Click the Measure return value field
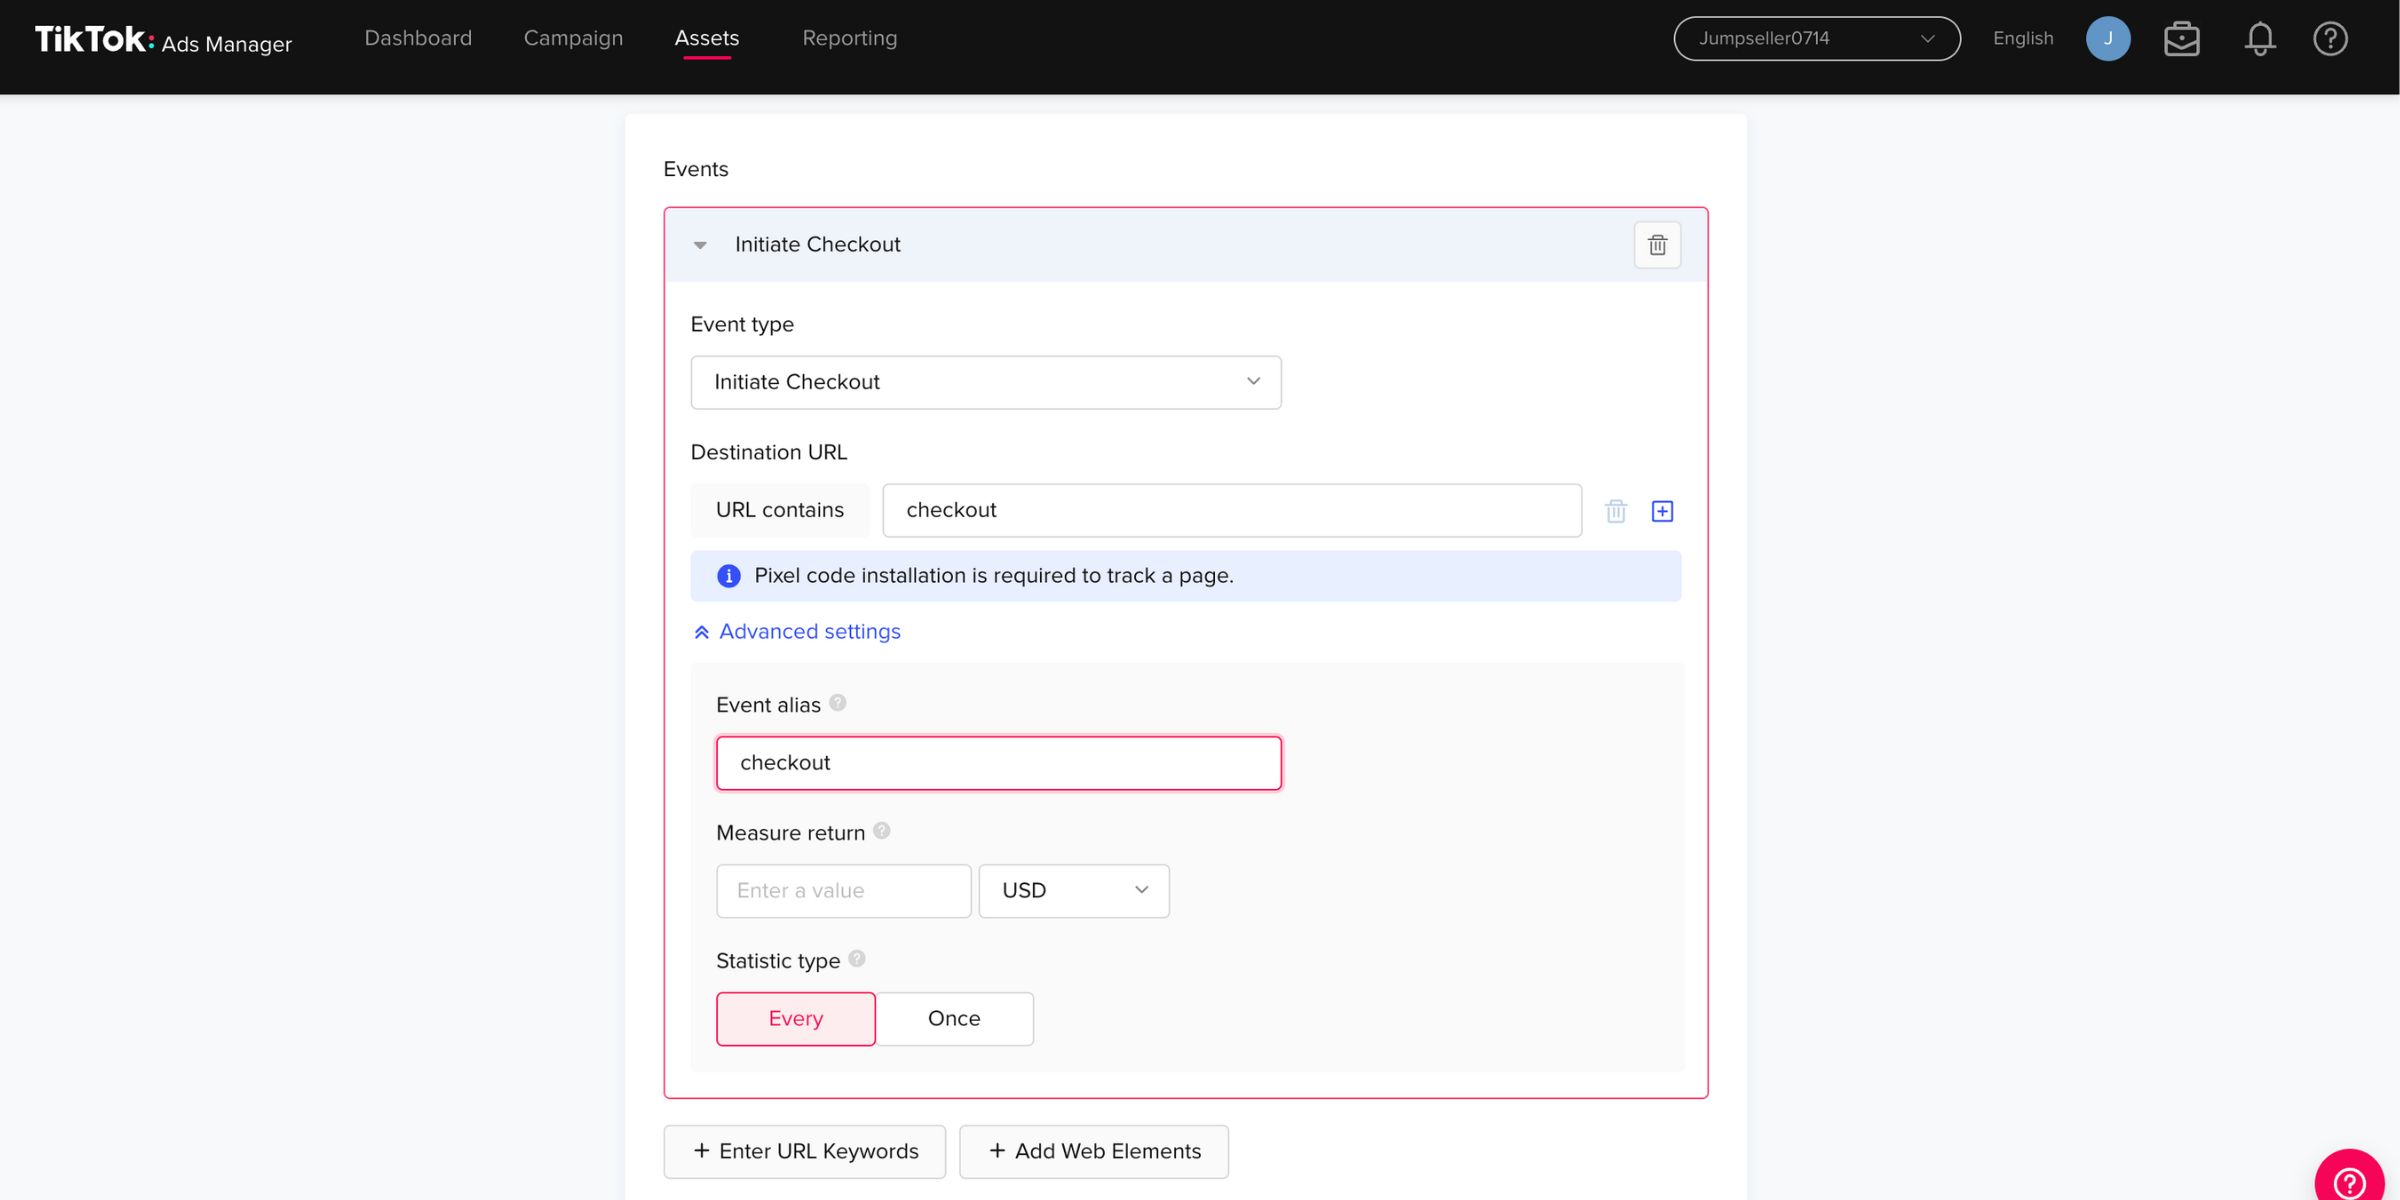 click(844, 891)
